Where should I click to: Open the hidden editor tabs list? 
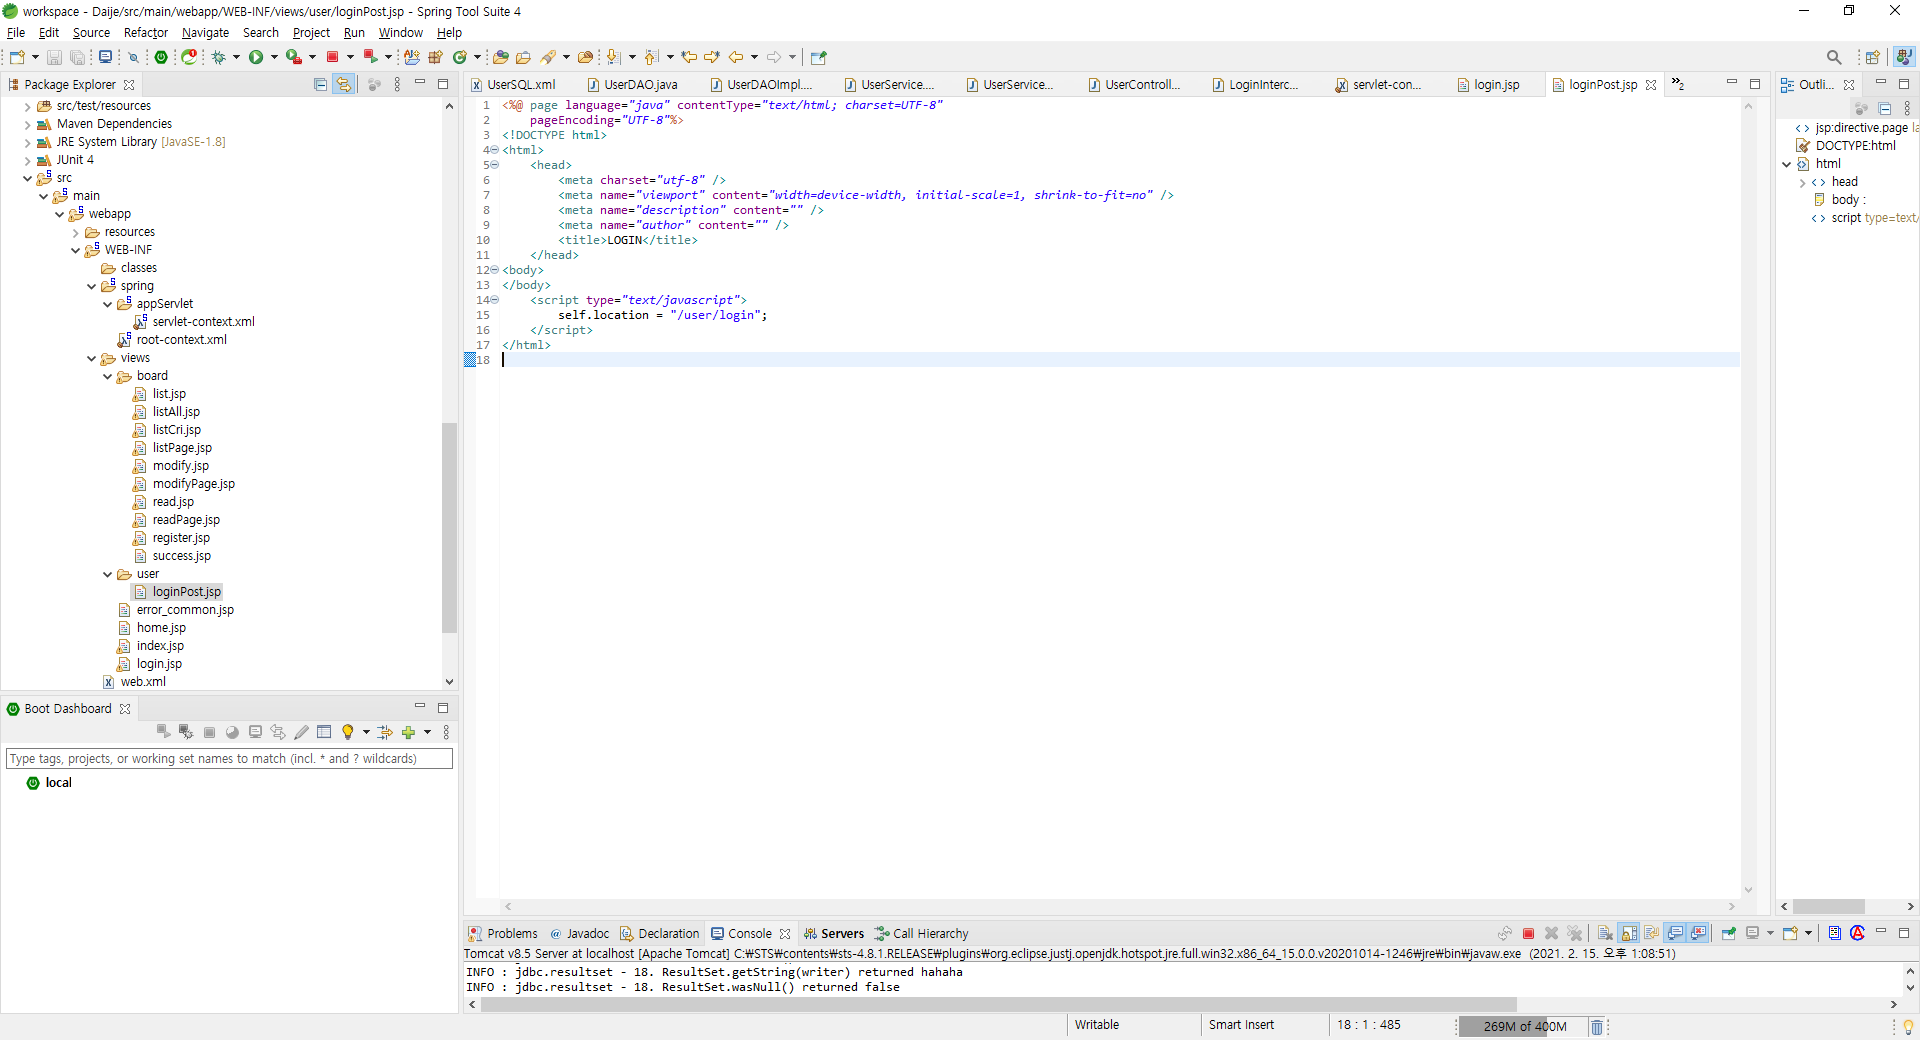point(1678,85)
